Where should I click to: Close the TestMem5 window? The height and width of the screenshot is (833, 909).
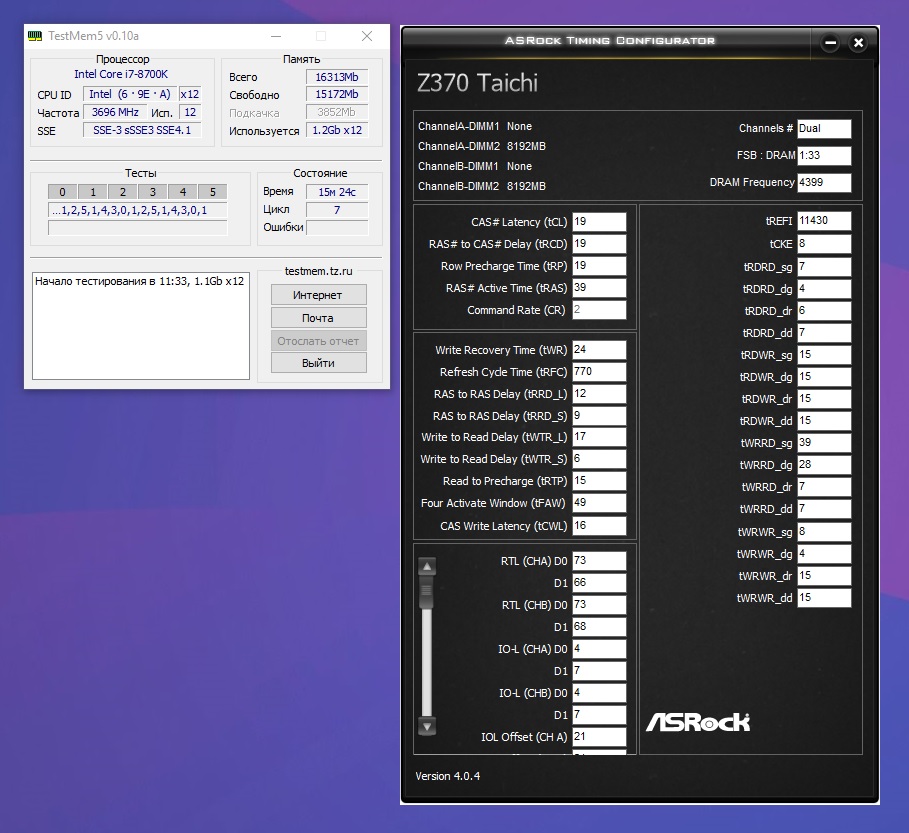coord(366,36)
